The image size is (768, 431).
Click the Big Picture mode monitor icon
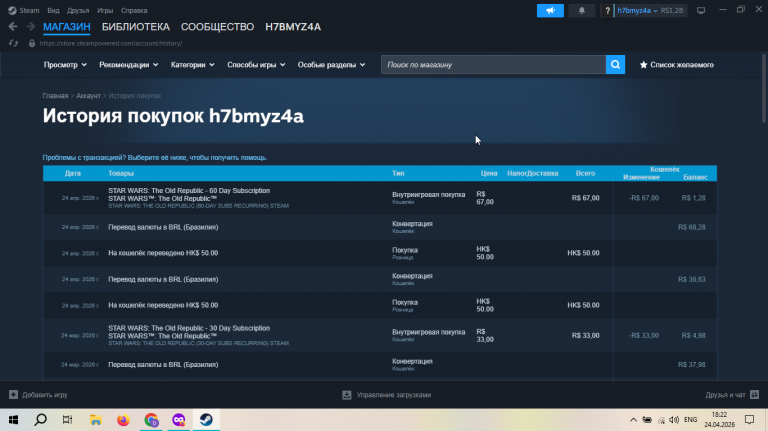coord(701,10)
